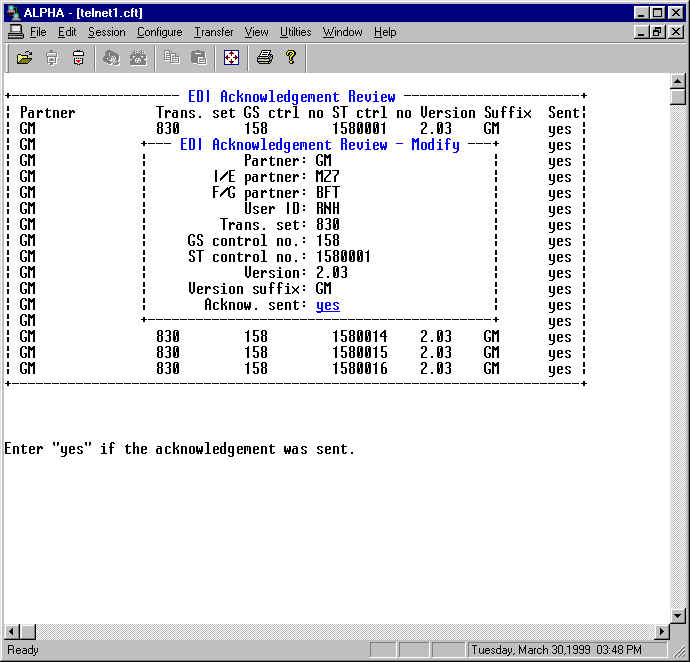Click the Paste clipboard toolbar icon
This screenshot has height=662, width=690.
pos(198,58)
